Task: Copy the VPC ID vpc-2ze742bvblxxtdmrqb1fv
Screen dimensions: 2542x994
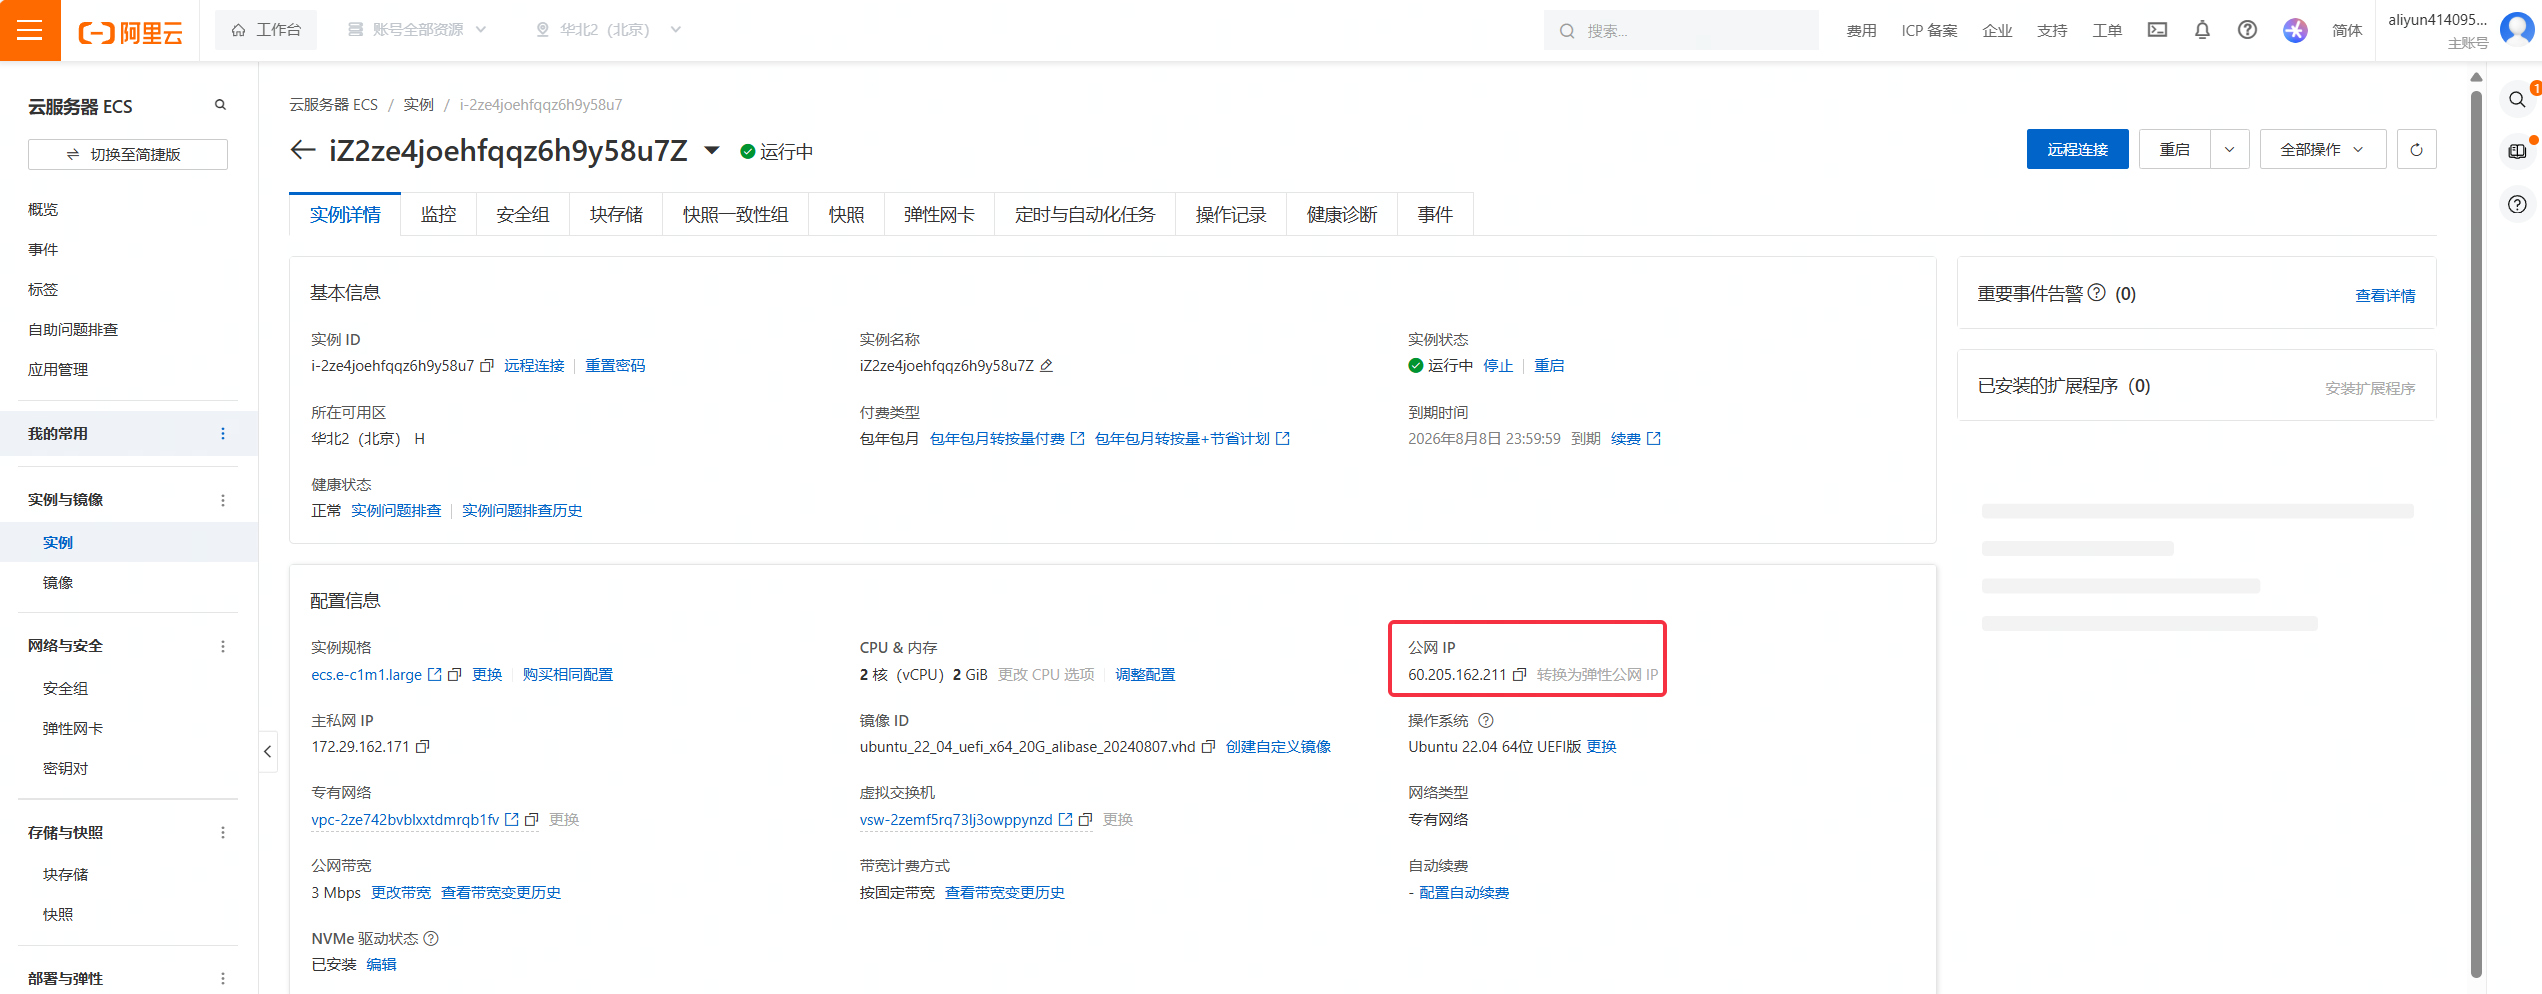Action: (x=531, y=820)
